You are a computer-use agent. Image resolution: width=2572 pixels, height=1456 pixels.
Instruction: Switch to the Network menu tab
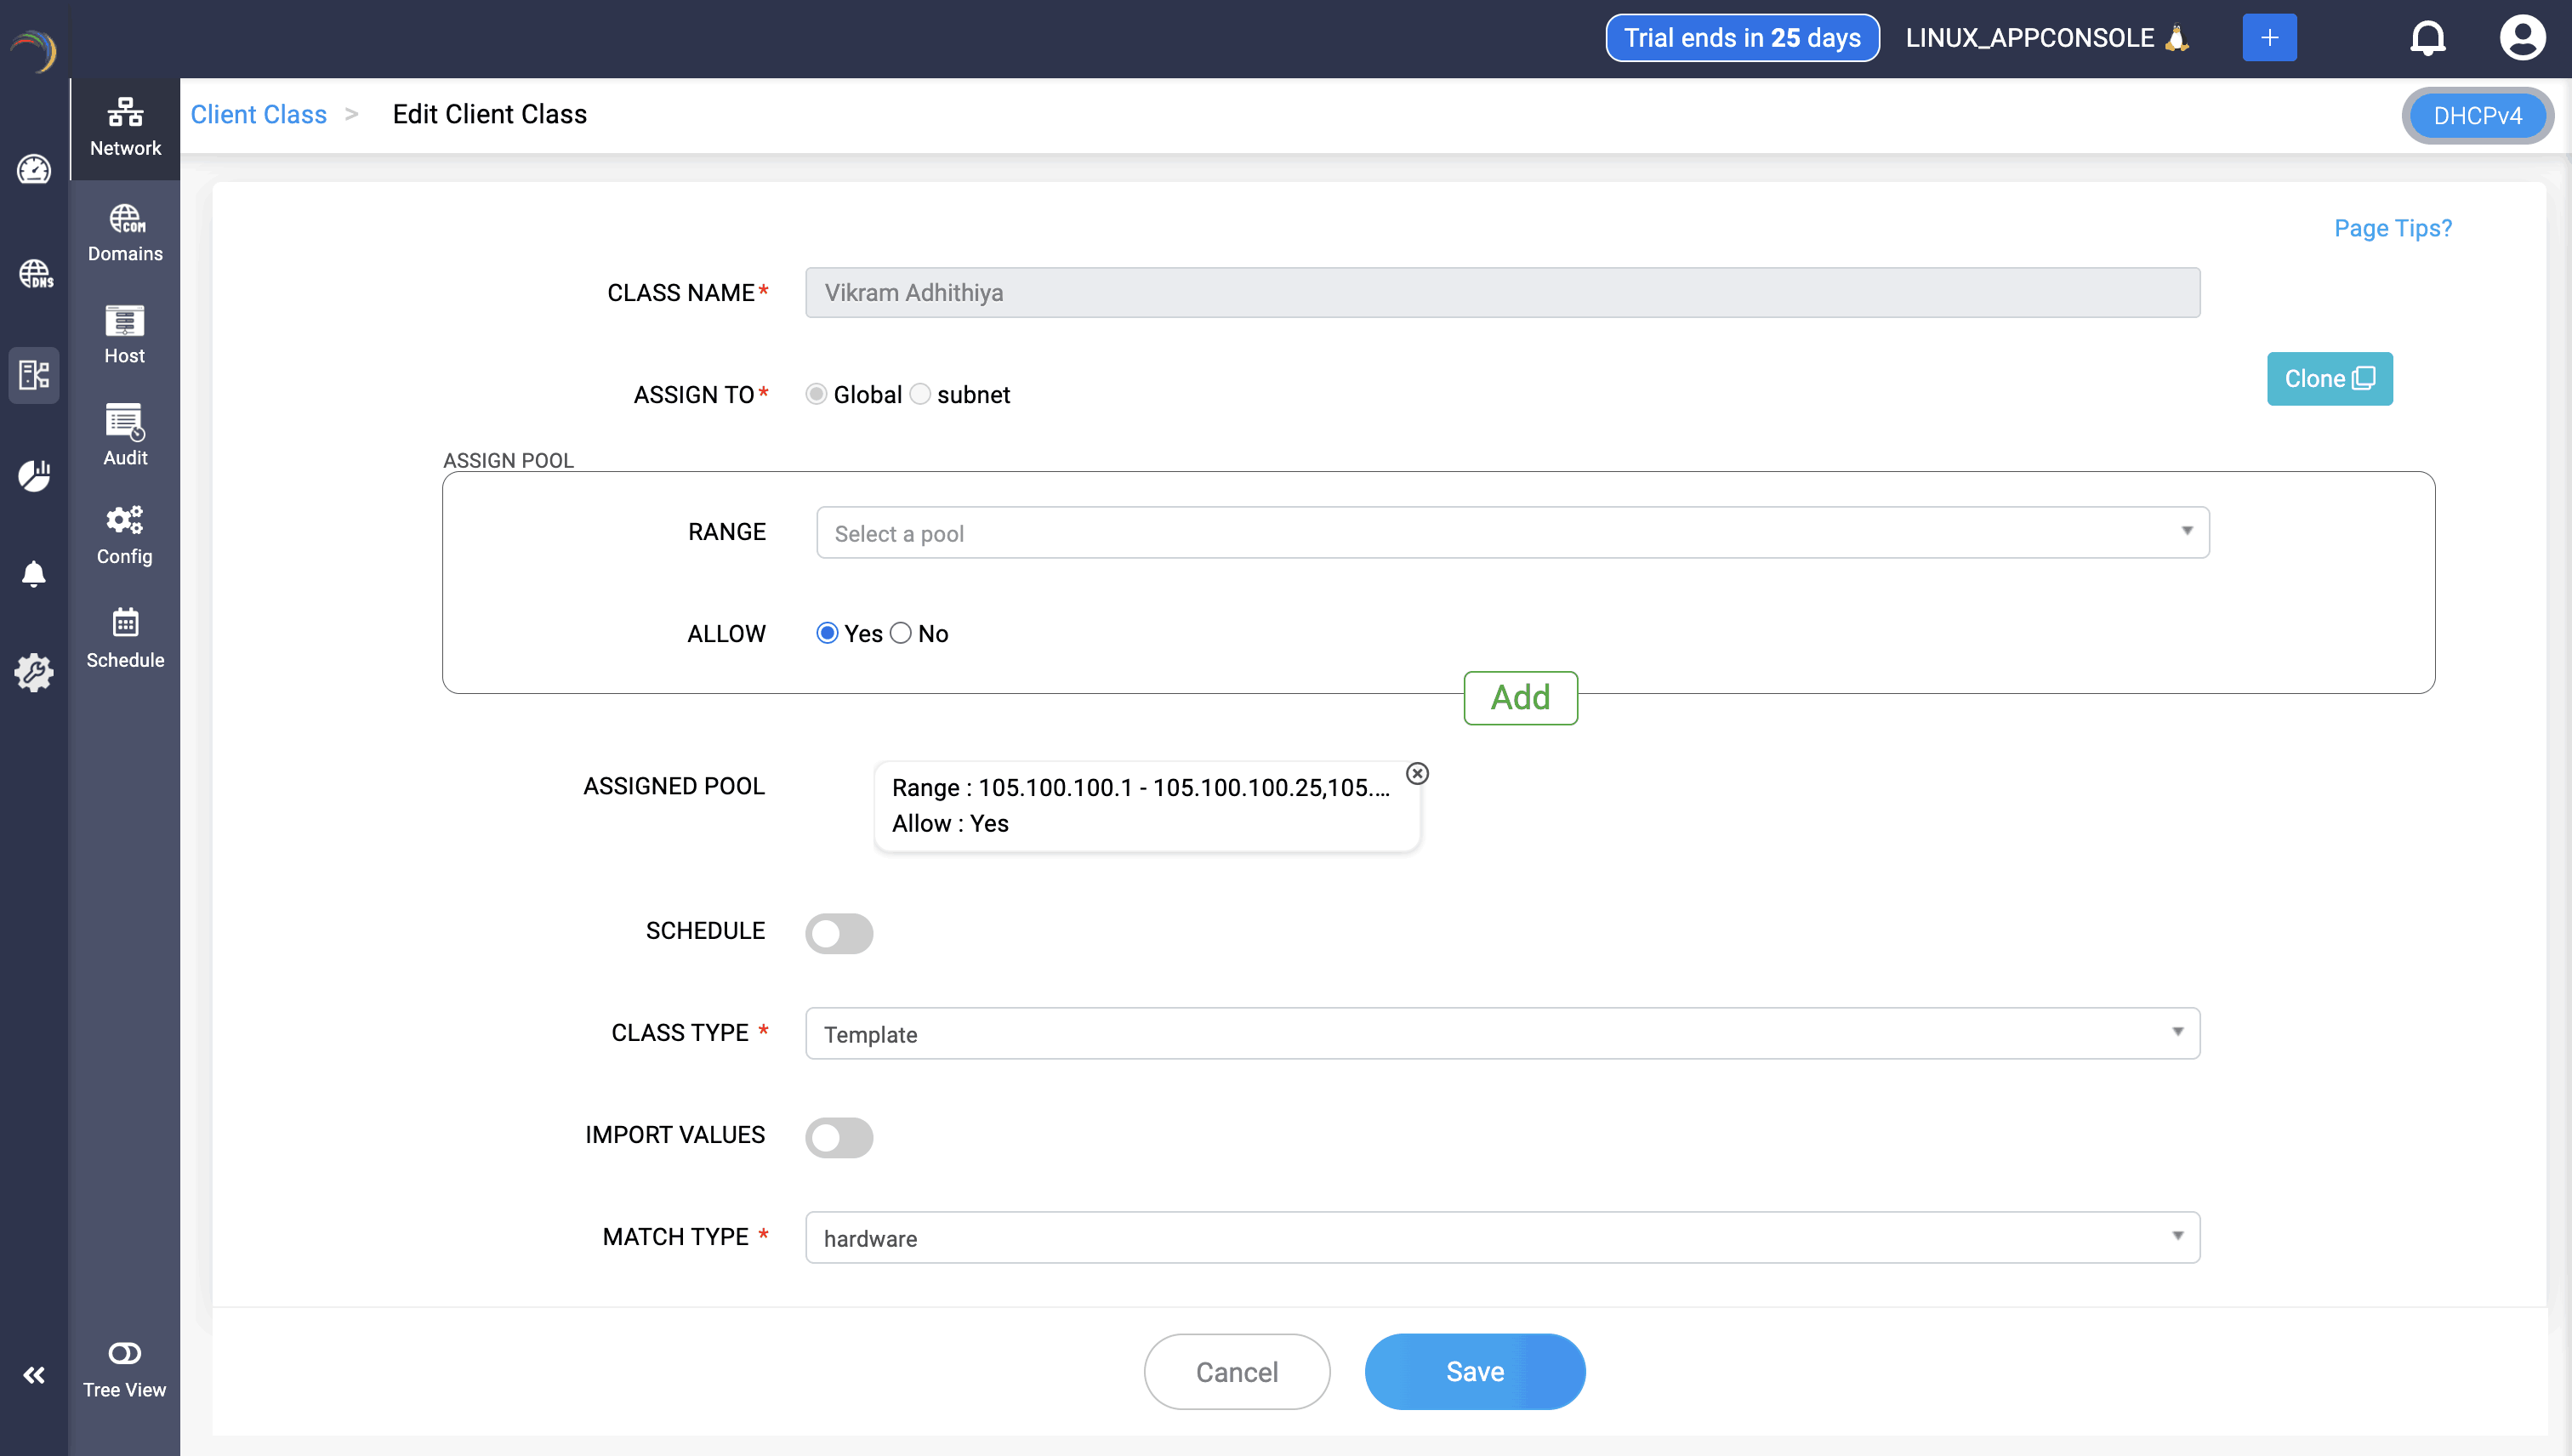(x=125, y=127)
